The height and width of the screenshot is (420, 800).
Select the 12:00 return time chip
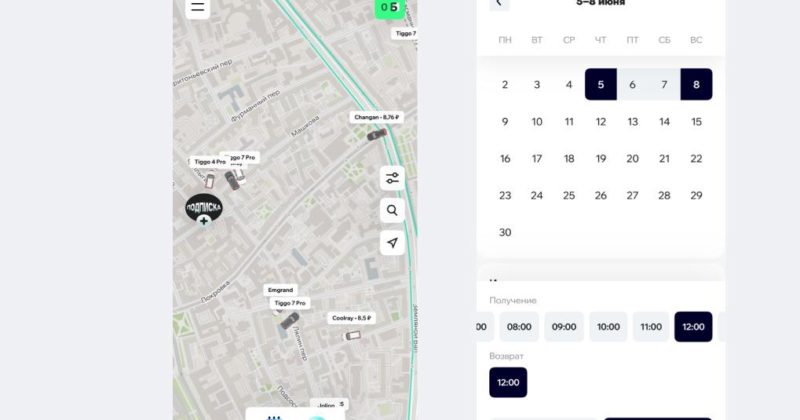(x=508, y=382)
